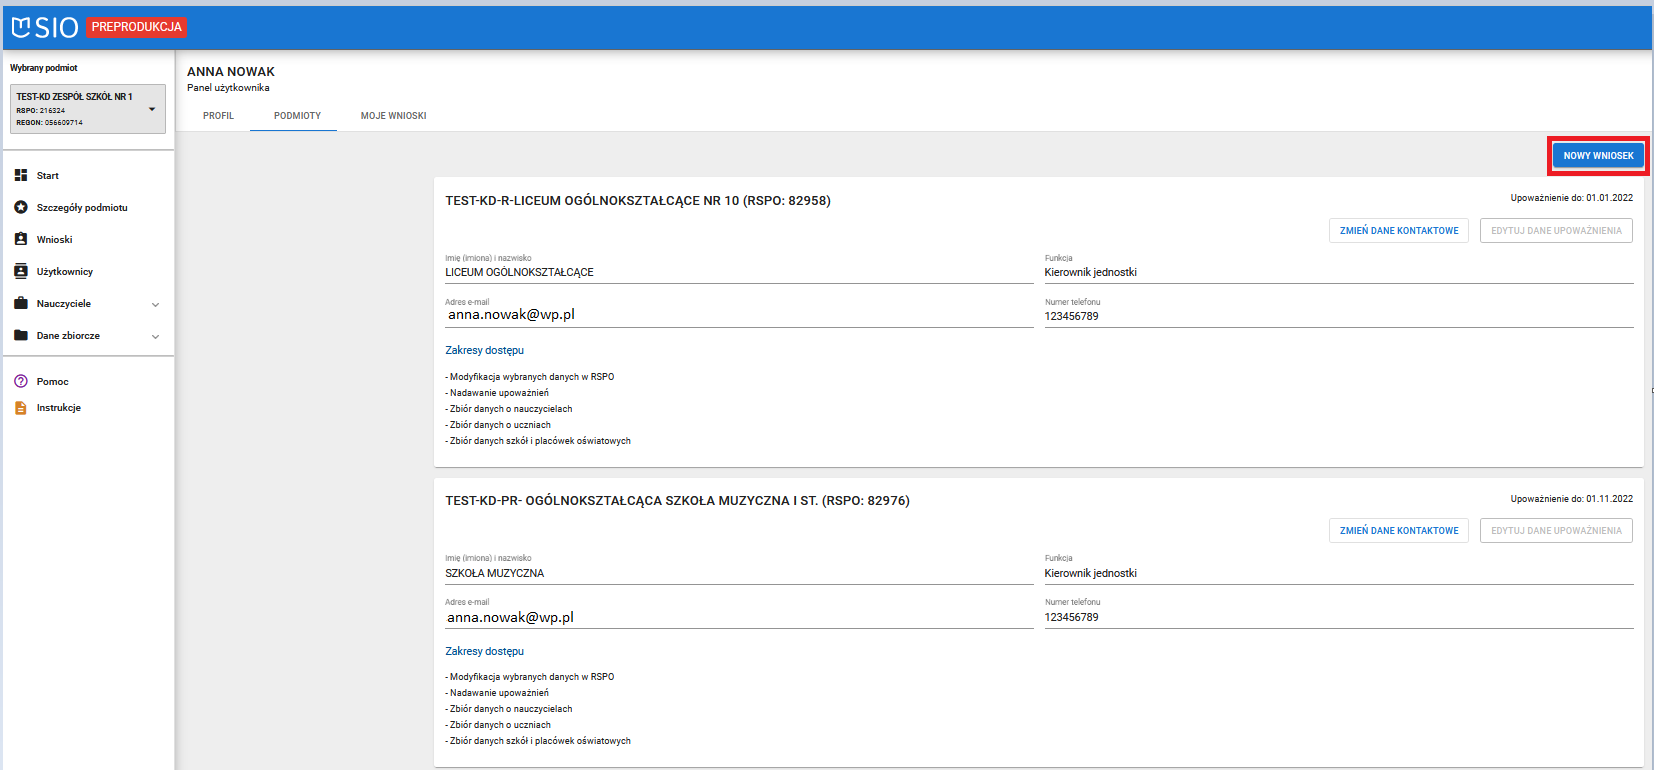Click the Instrukcje document icon
The width and height of the screenshot is (1654, 770).
point(21,408)
